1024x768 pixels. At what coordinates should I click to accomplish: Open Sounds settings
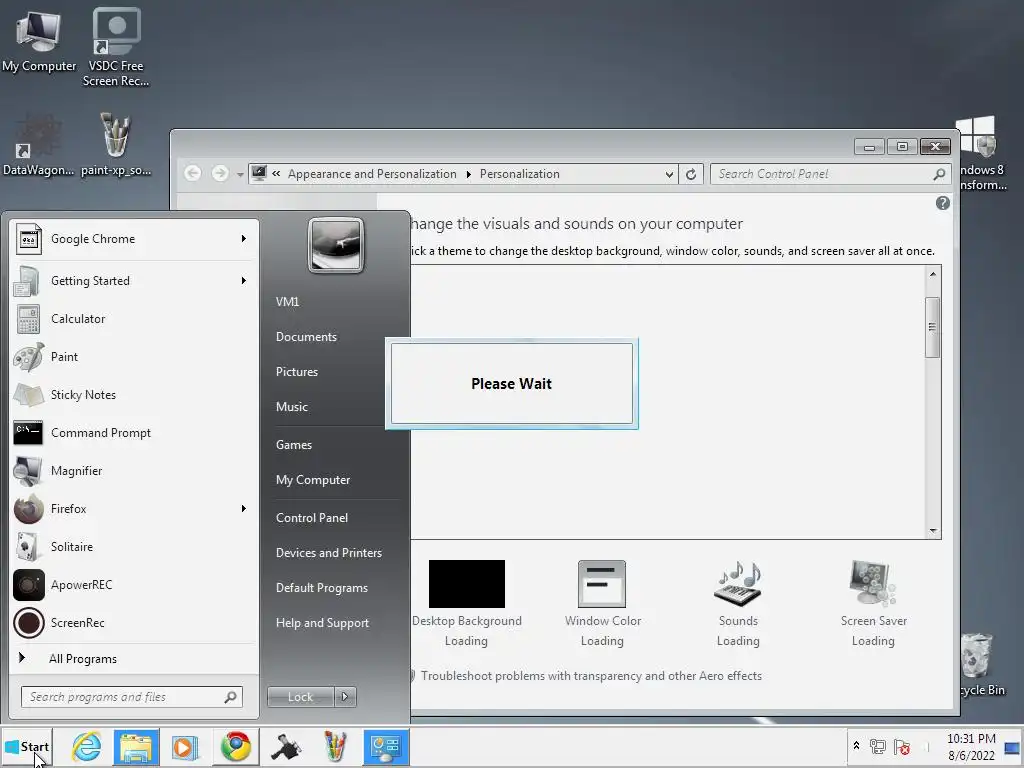tap(738, 603)
